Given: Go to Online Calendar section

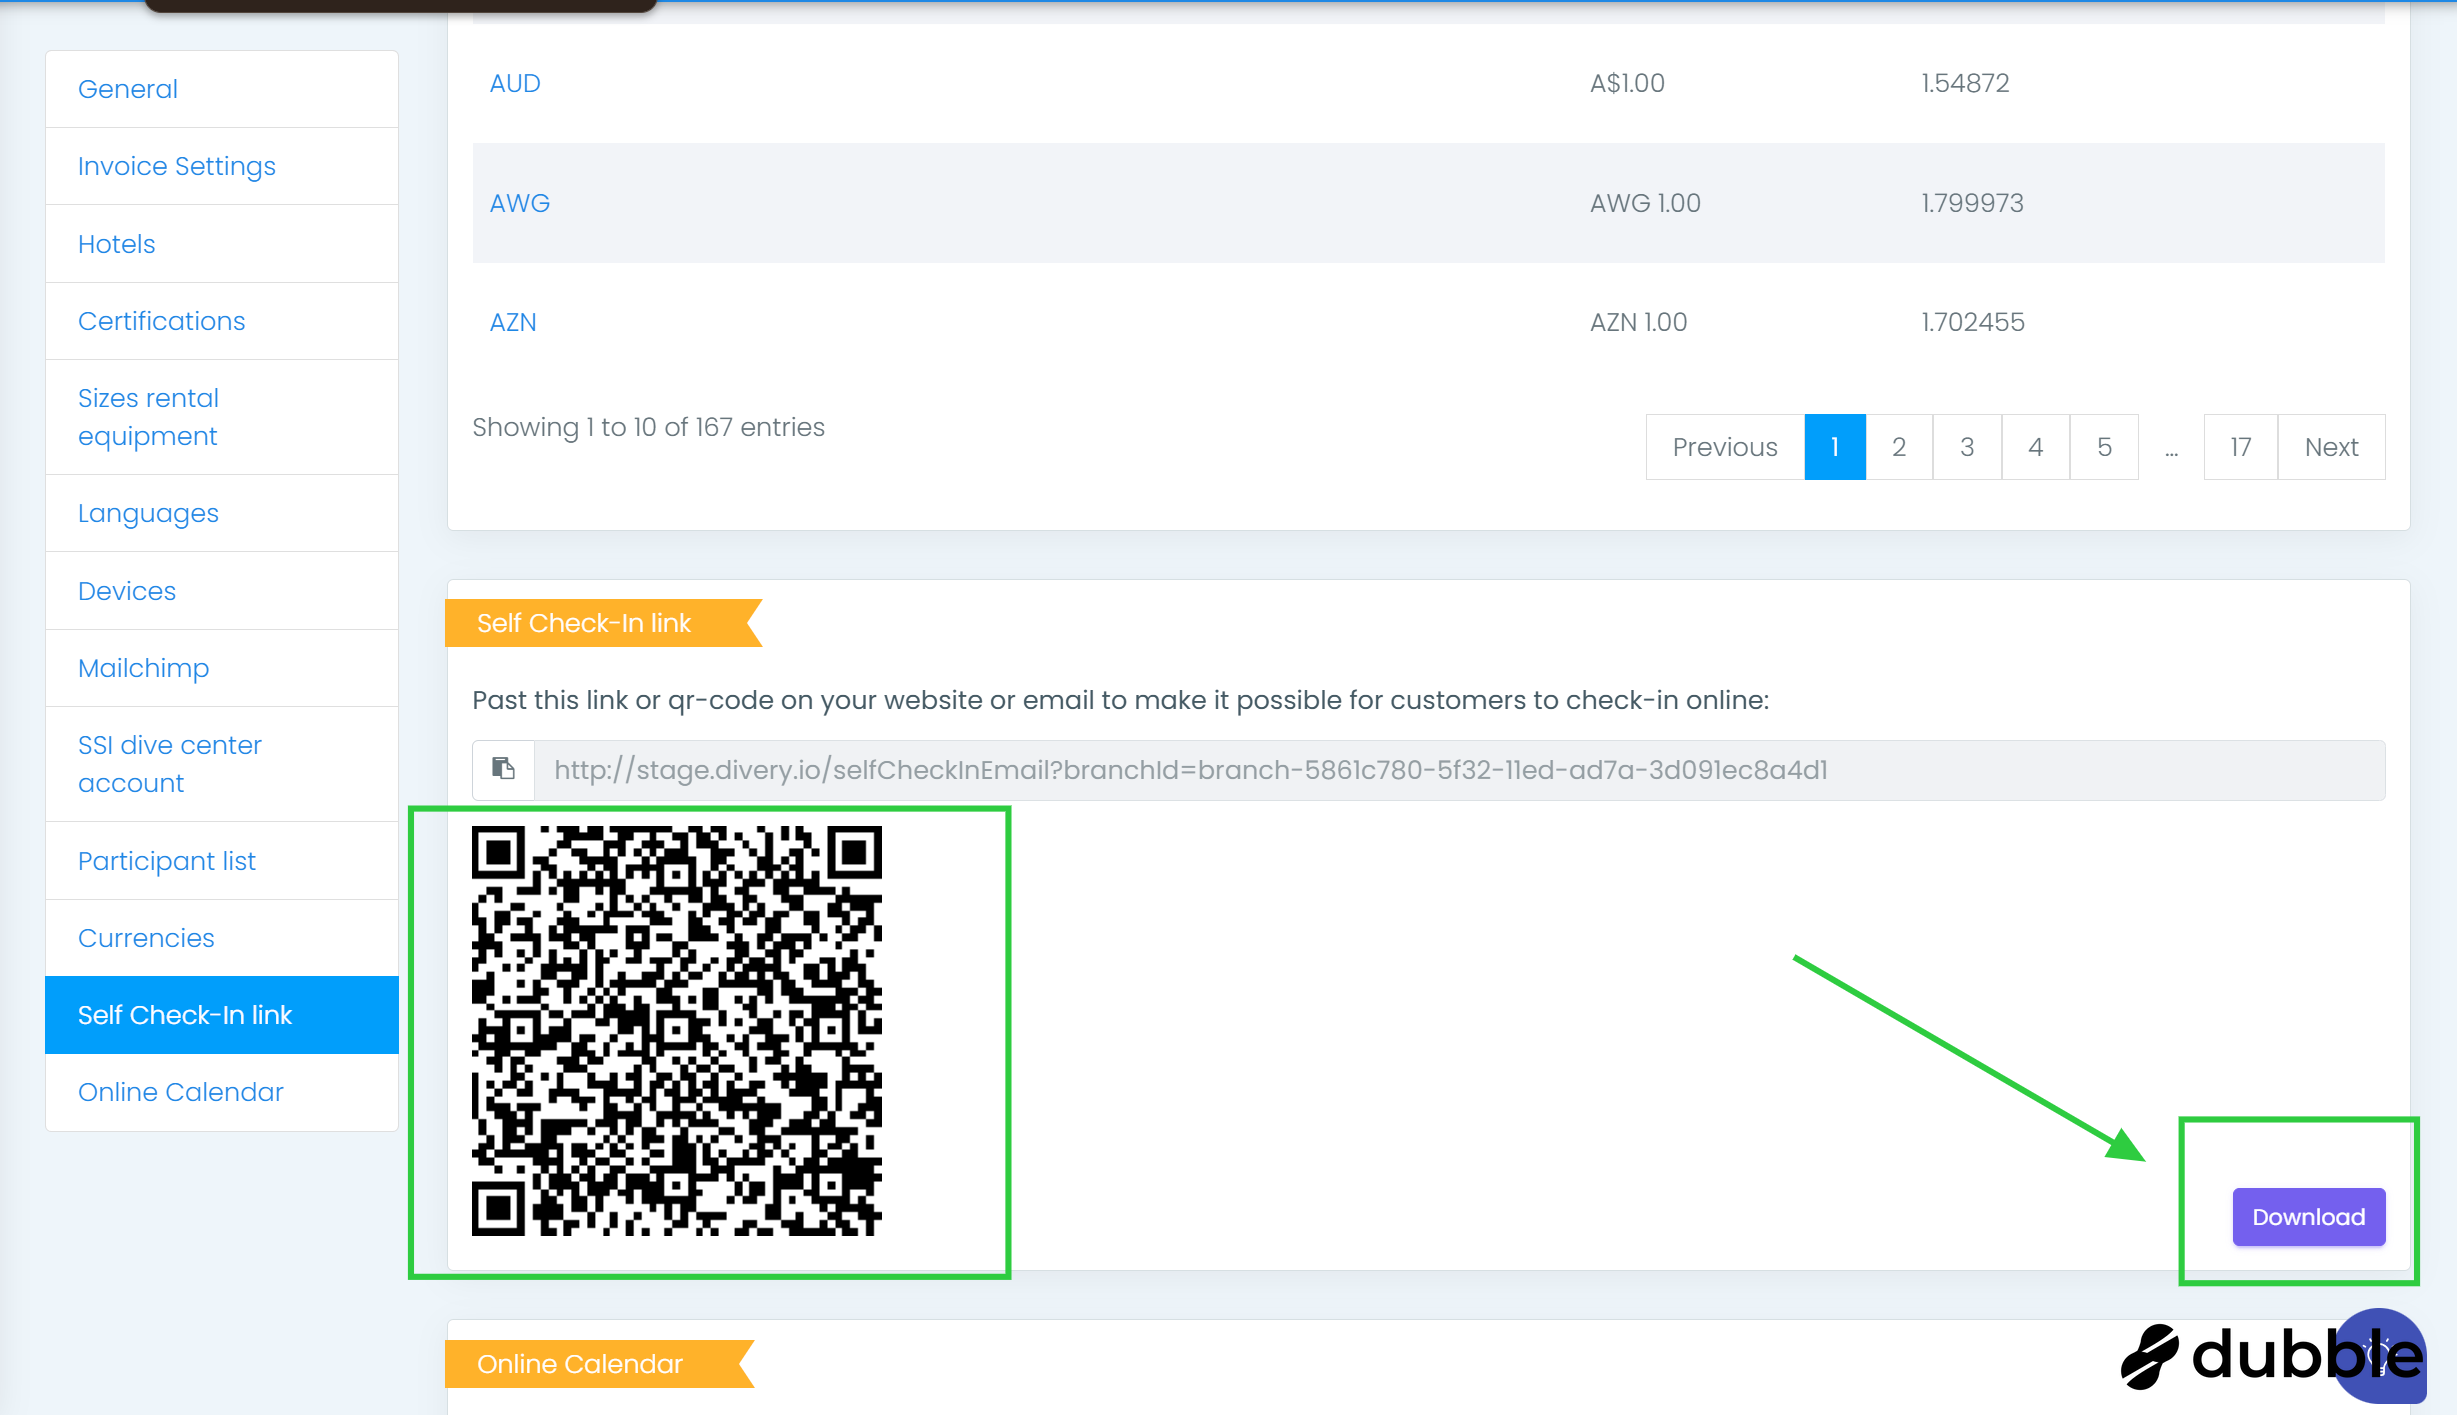Looking at the screenshot, I should tap(181, 1092).
